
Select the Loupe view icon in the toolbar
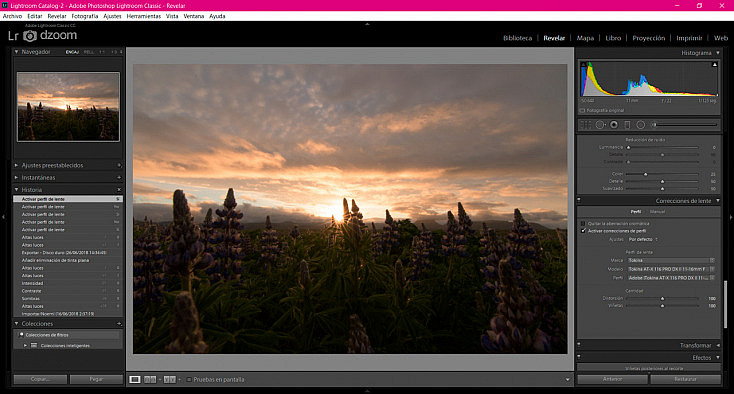point(135,379)
